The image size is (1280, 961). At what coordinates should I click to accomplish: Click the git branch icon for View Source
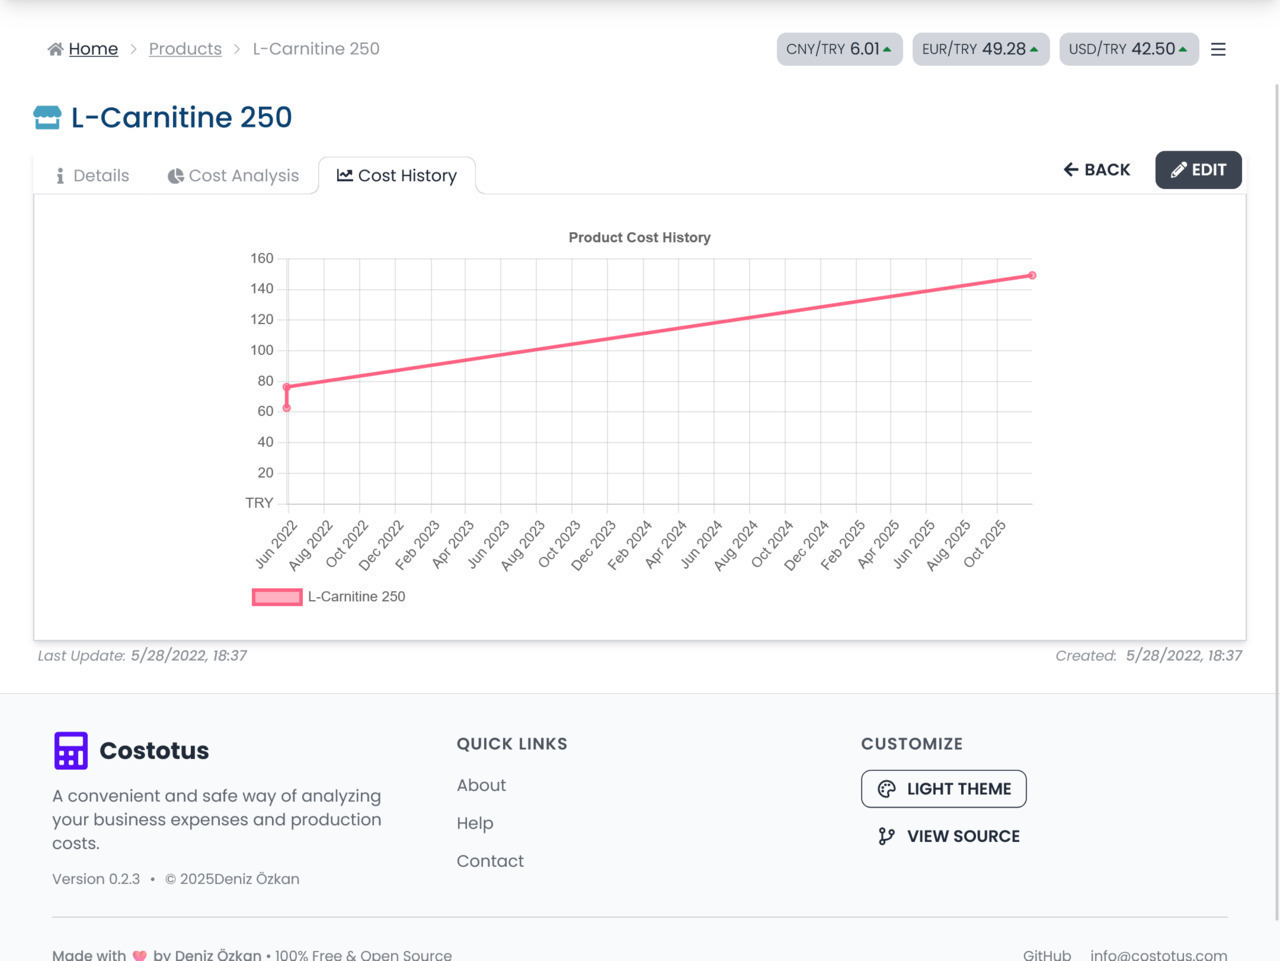tap(886, 836)
